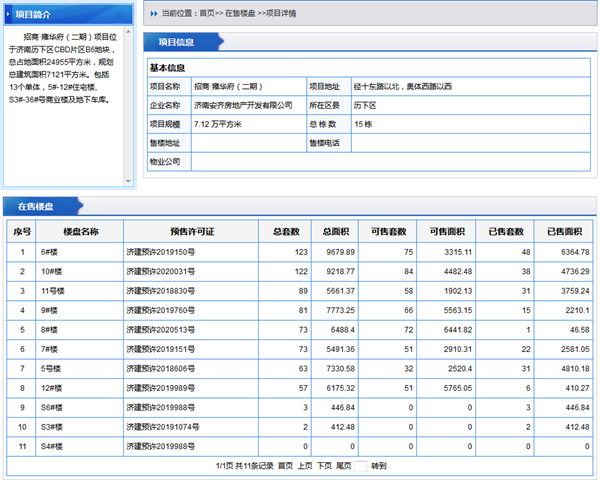Viewport: 600px width, 484px height.
Task: Click permit 济建预许20191074号
Action: pos(163,427)
